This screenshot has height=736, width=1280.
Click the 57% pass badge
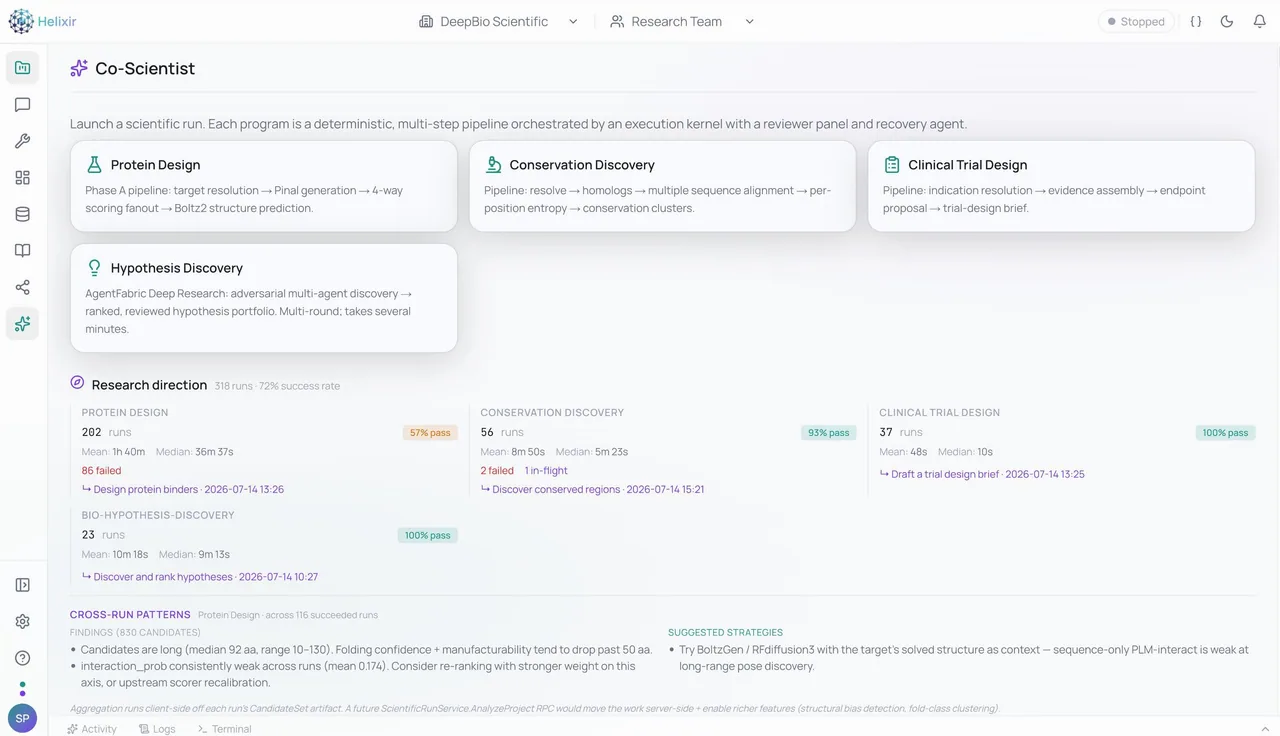pos(430,433)
